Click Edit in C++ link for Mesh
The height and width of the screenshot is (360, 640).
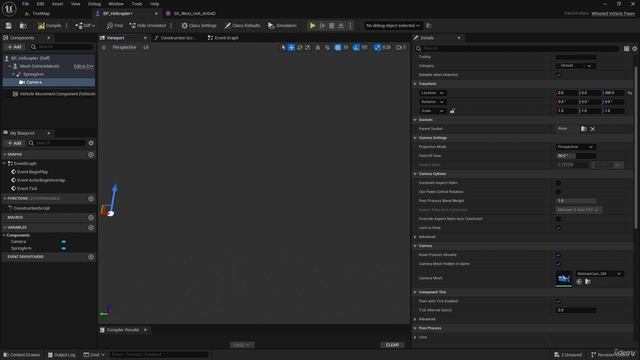point(84,66)
